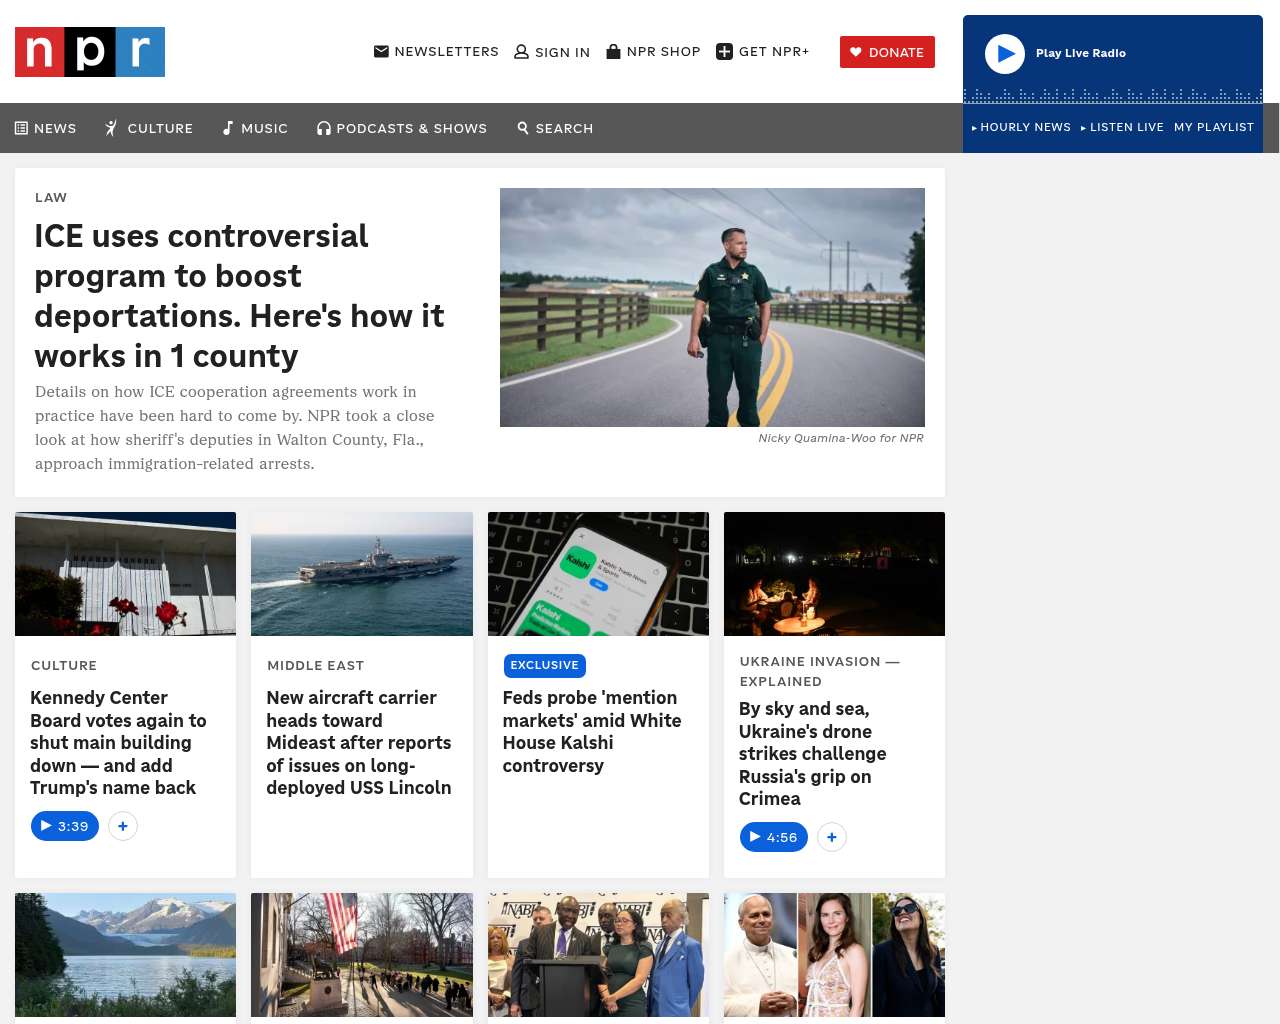Open the aircraft carrier Mideast headline
The image size is (1280, 1024).
pyautogui.click(x=359, y=743)
